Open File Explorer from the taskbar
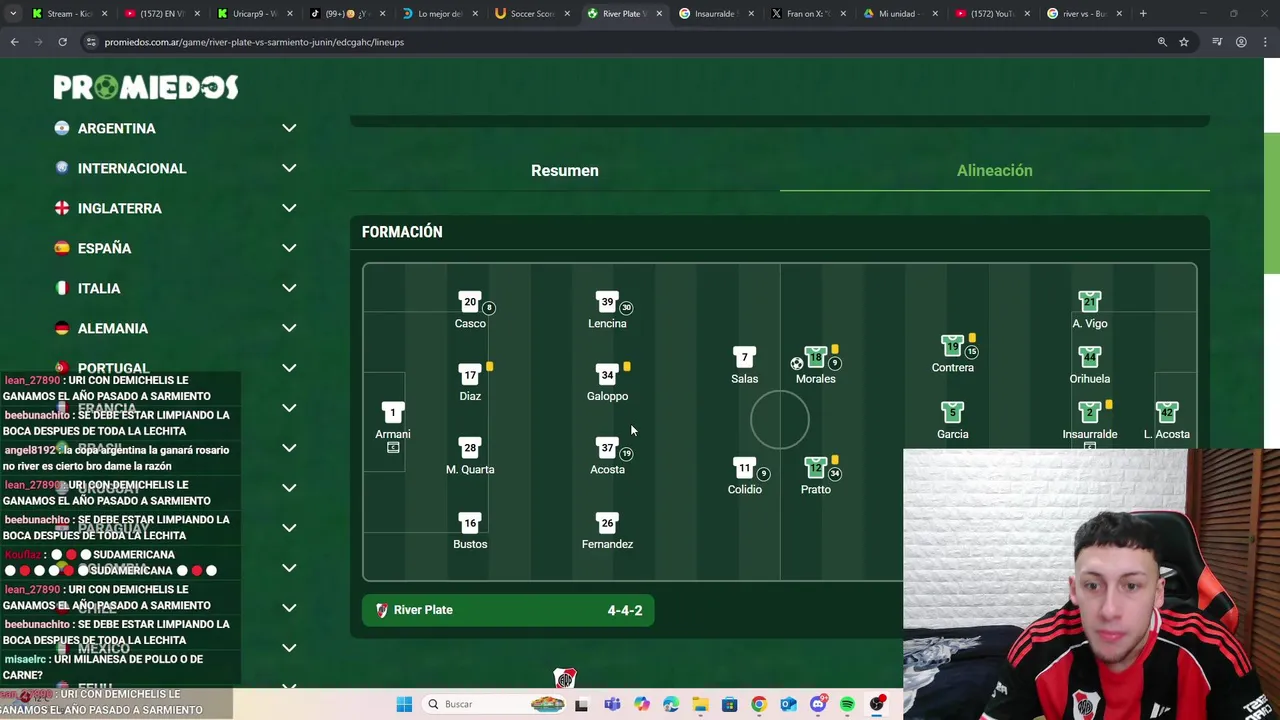This screenshot has height=720, width=1280. [700, 704]
